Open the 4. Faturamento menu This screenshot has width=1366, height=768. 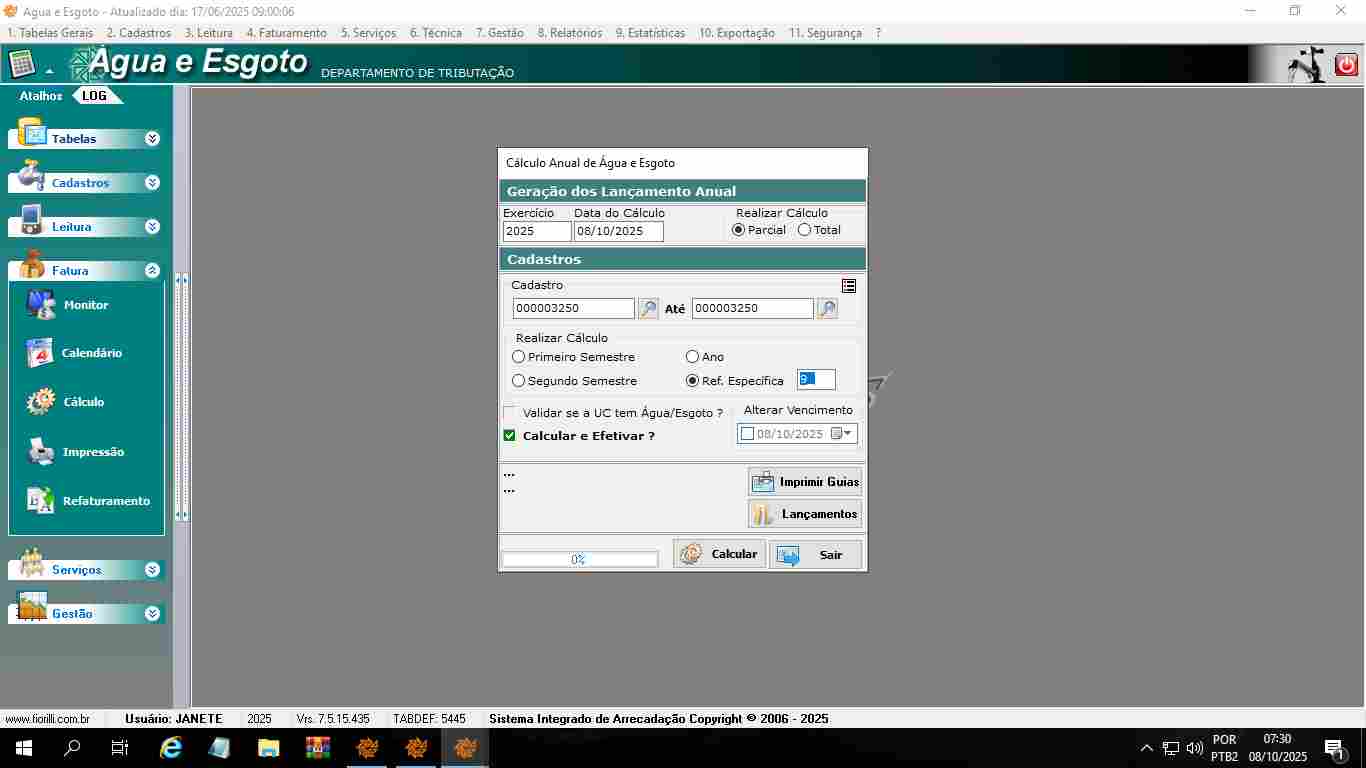[286, 33]
